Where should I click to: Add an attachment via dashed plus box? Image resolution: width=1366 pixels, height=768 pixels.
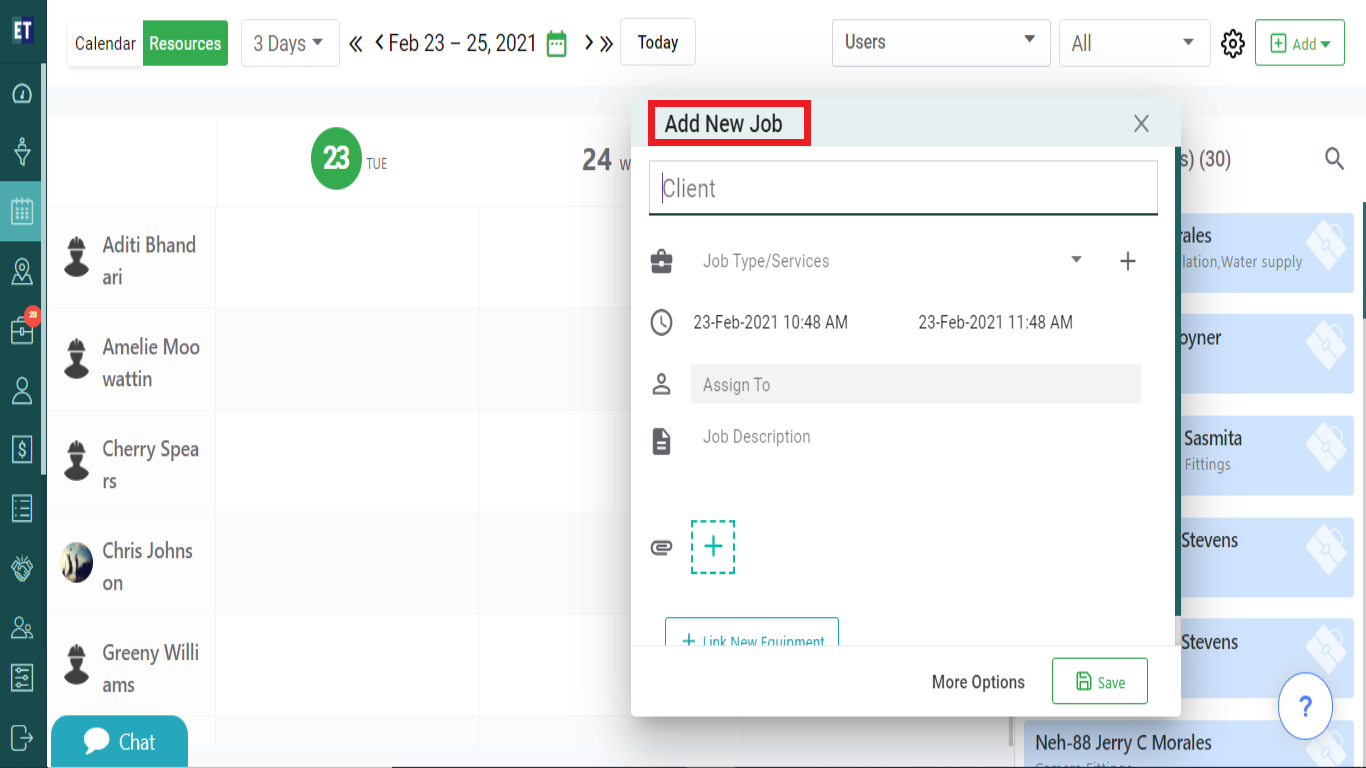(713, 547)
